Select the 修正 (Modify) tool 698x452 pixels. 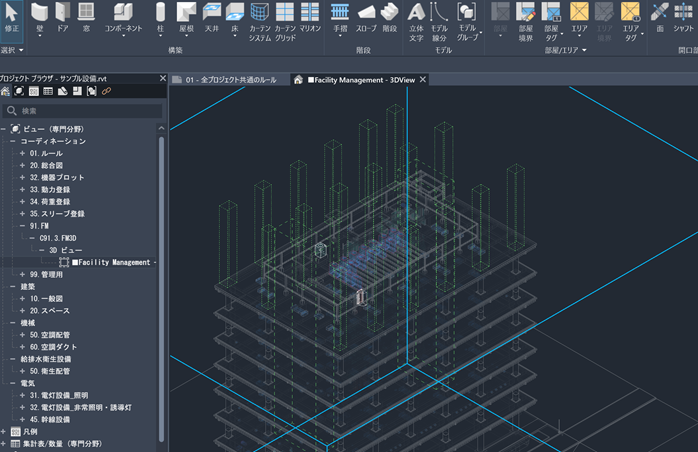point(11,18)
